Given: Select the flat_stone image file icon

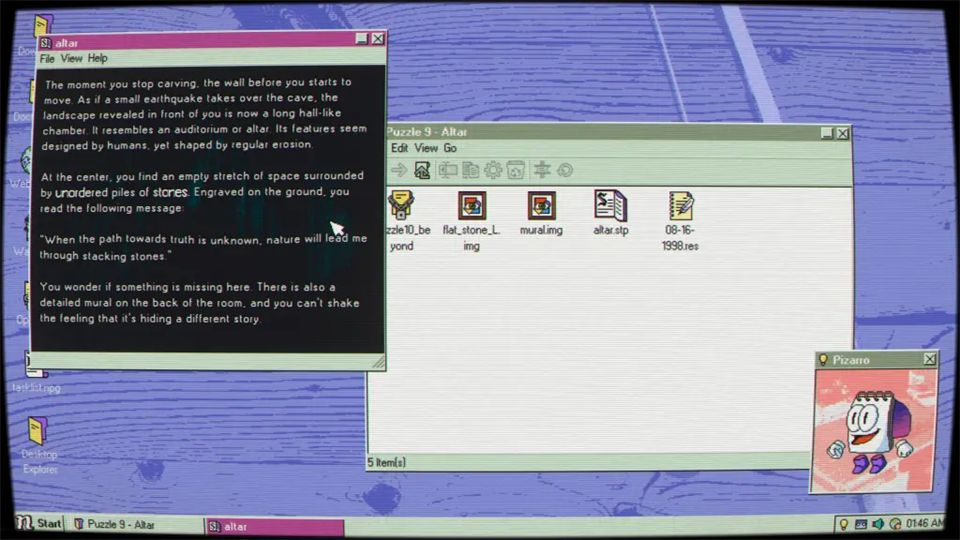Looking at the screenshot, I should [x=472, y=205].
